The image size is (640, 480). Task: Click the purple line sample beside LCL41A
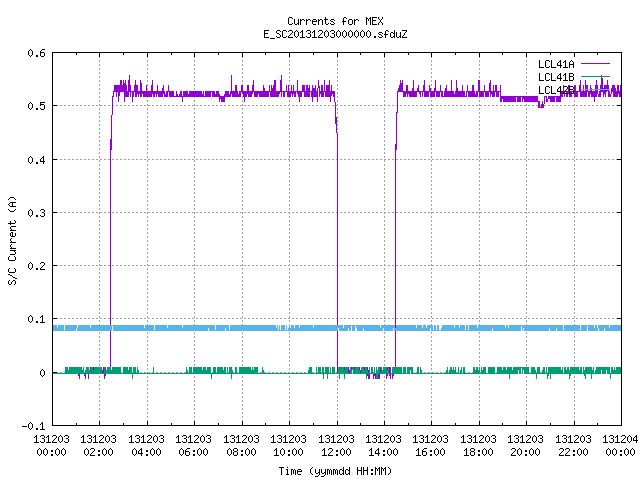pos(595,64)
